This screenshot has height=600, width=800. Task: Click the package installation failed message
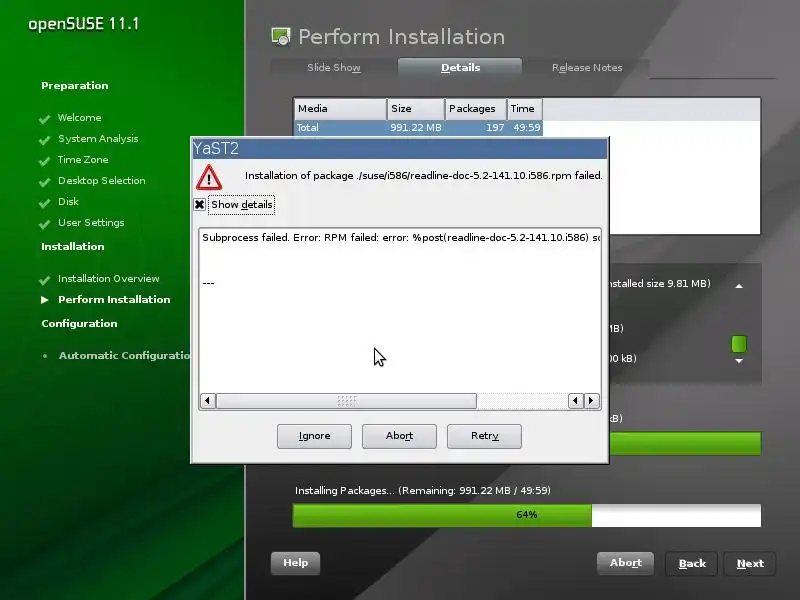pyautogui.click(x=423, y=176)
